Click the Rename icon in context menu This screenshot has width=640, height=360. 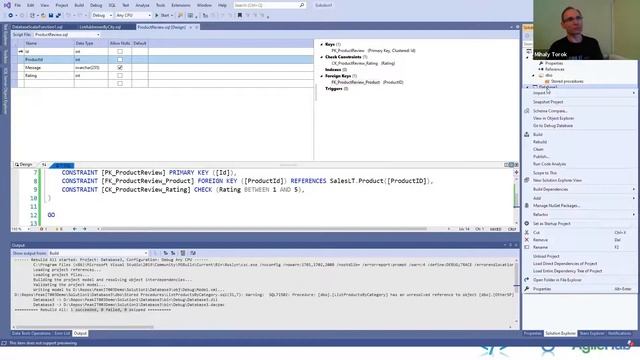[527, 247]
